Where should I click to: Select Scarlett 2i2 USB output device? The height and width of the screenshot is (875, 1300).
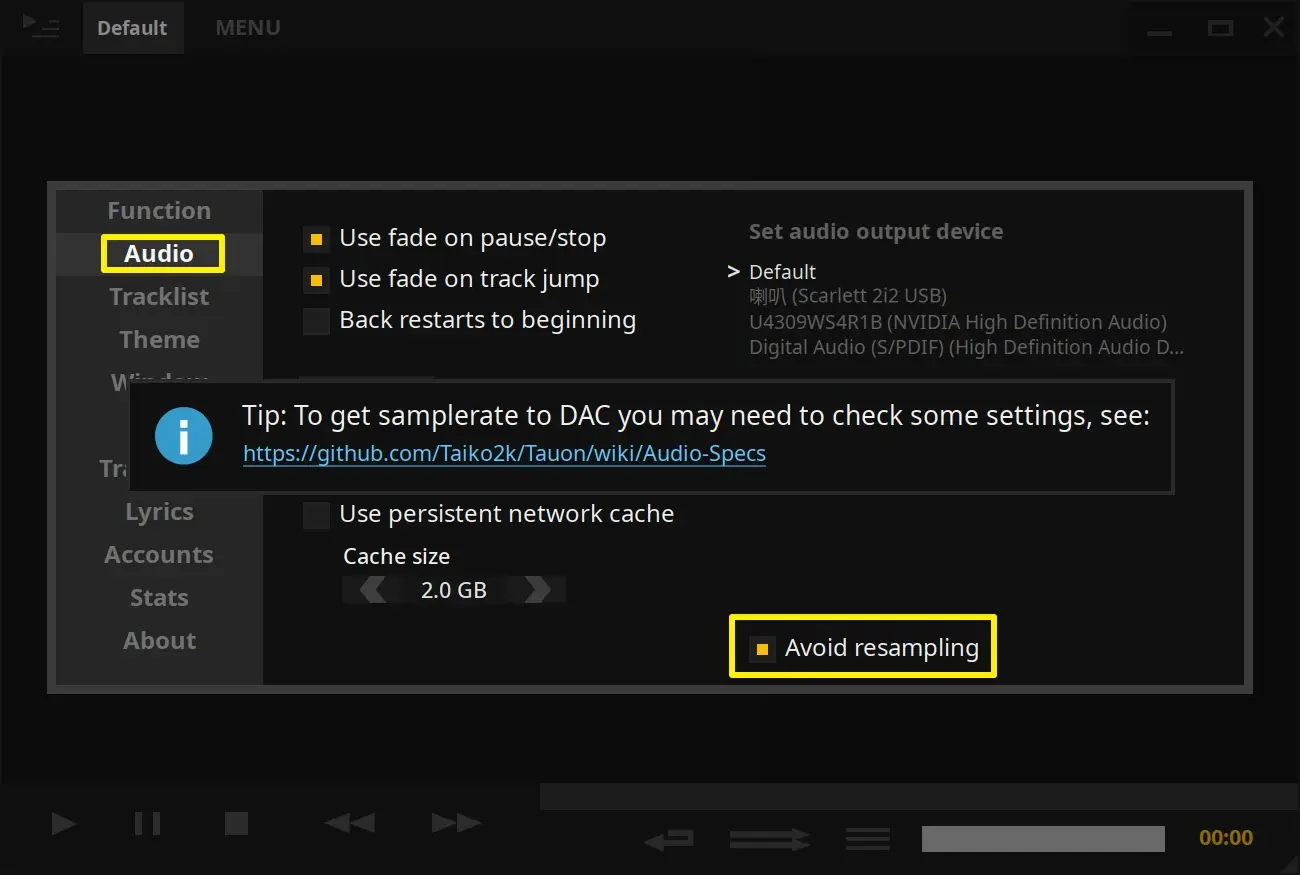[x=848, y=296]
